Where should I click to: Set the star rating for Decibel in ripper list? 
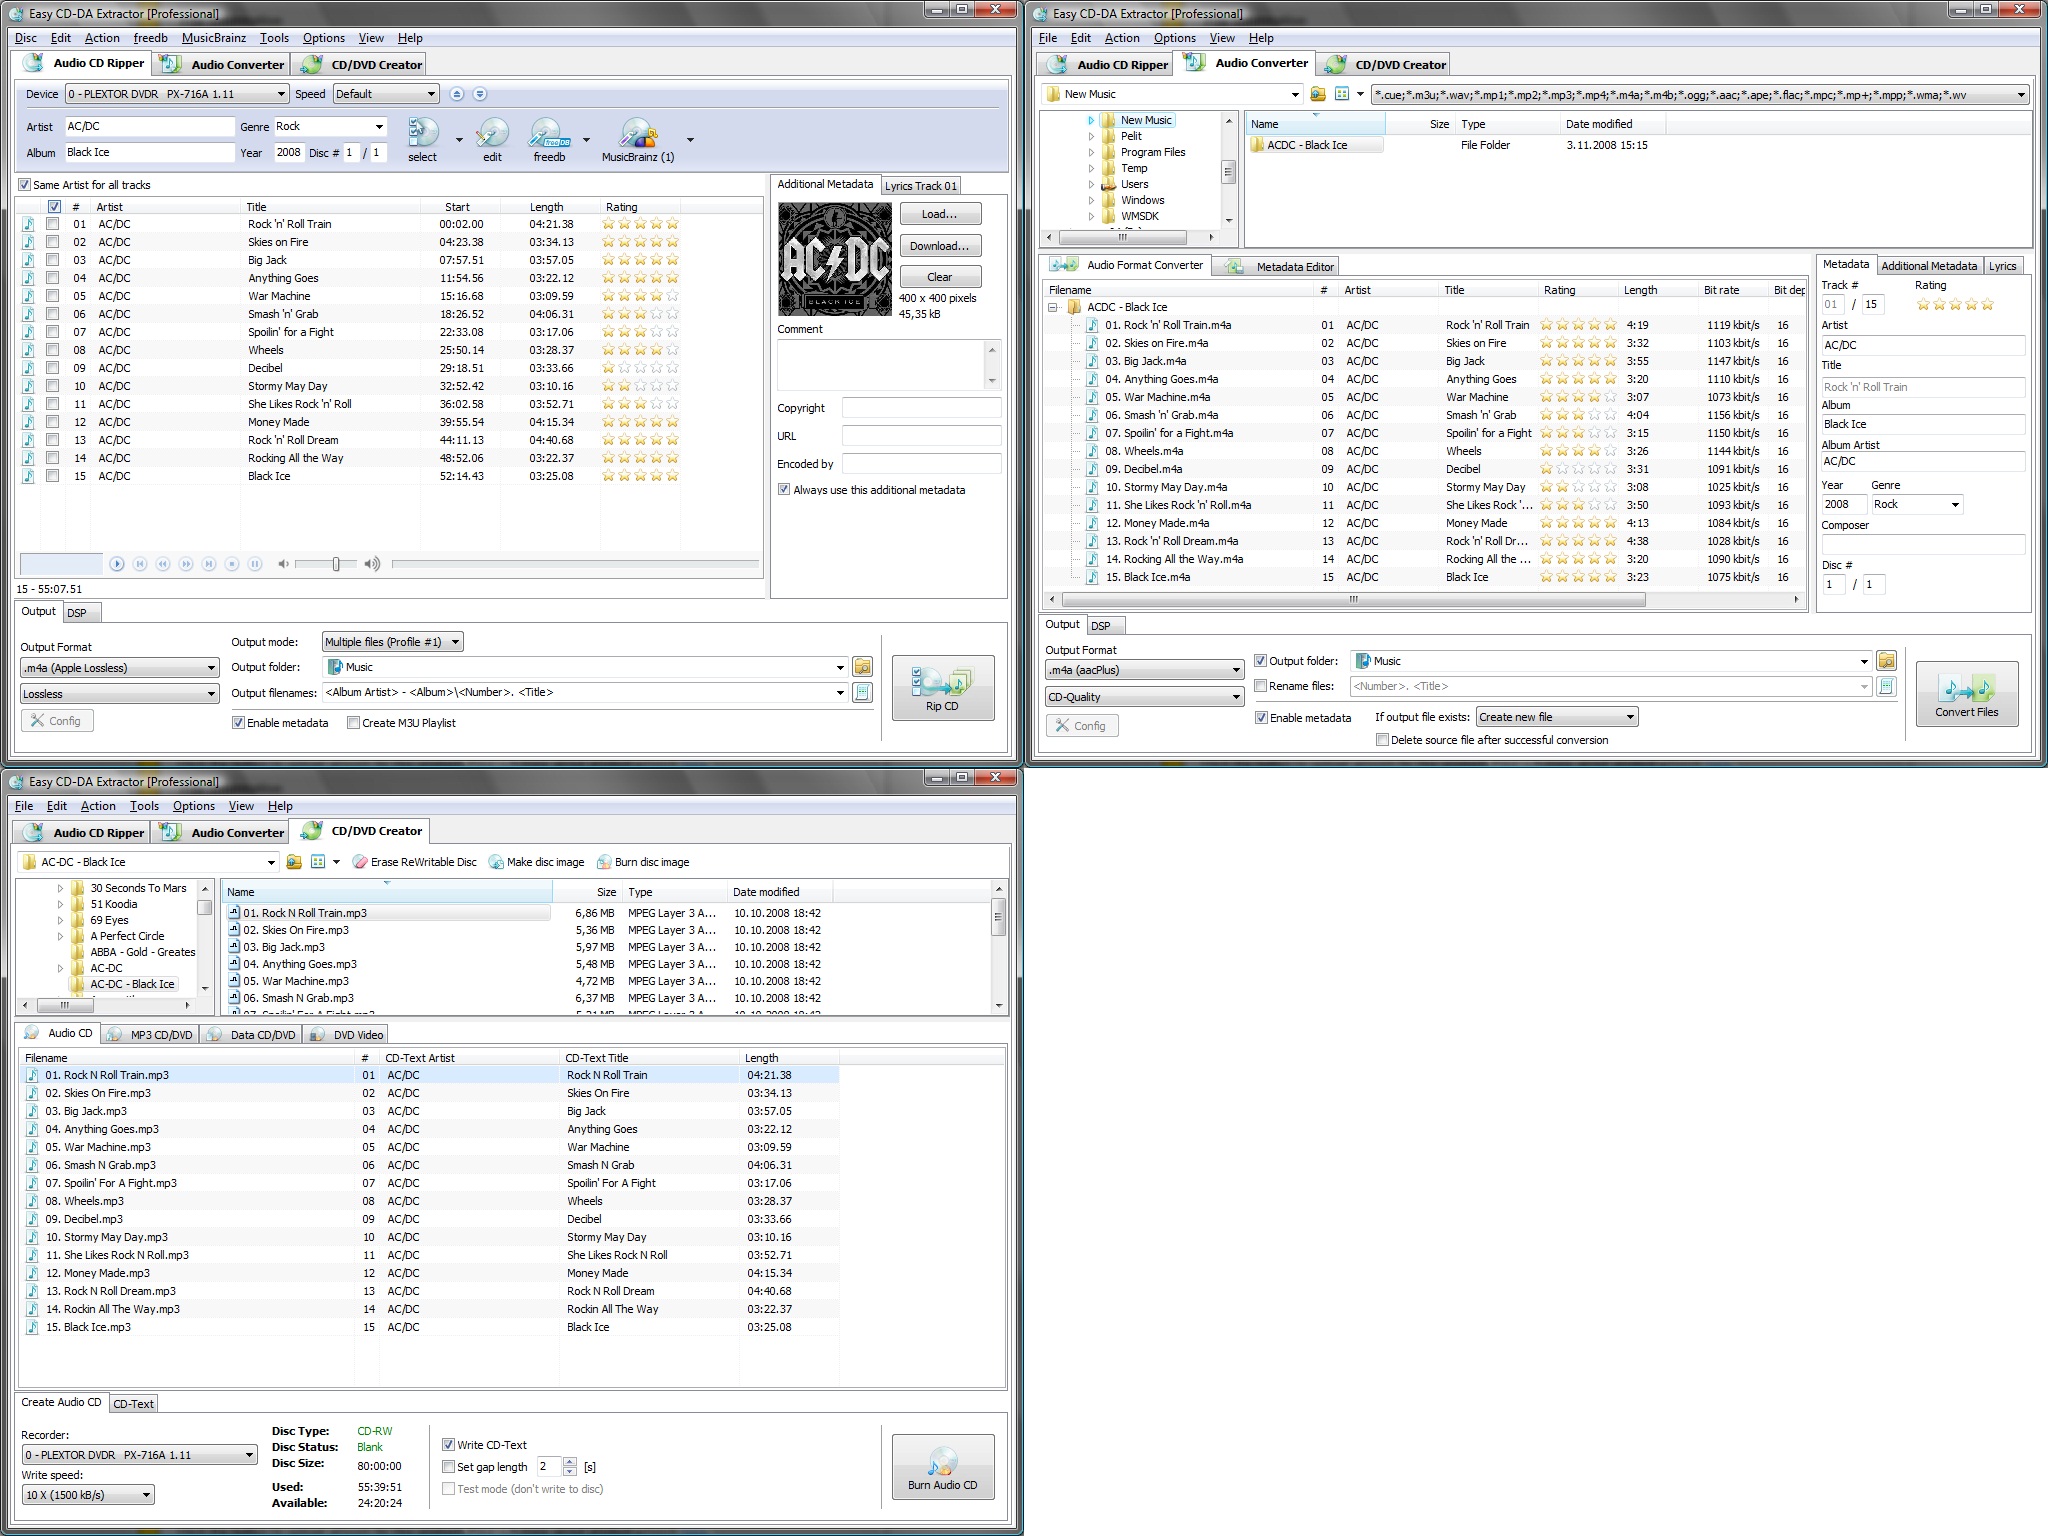pos(640,368)
